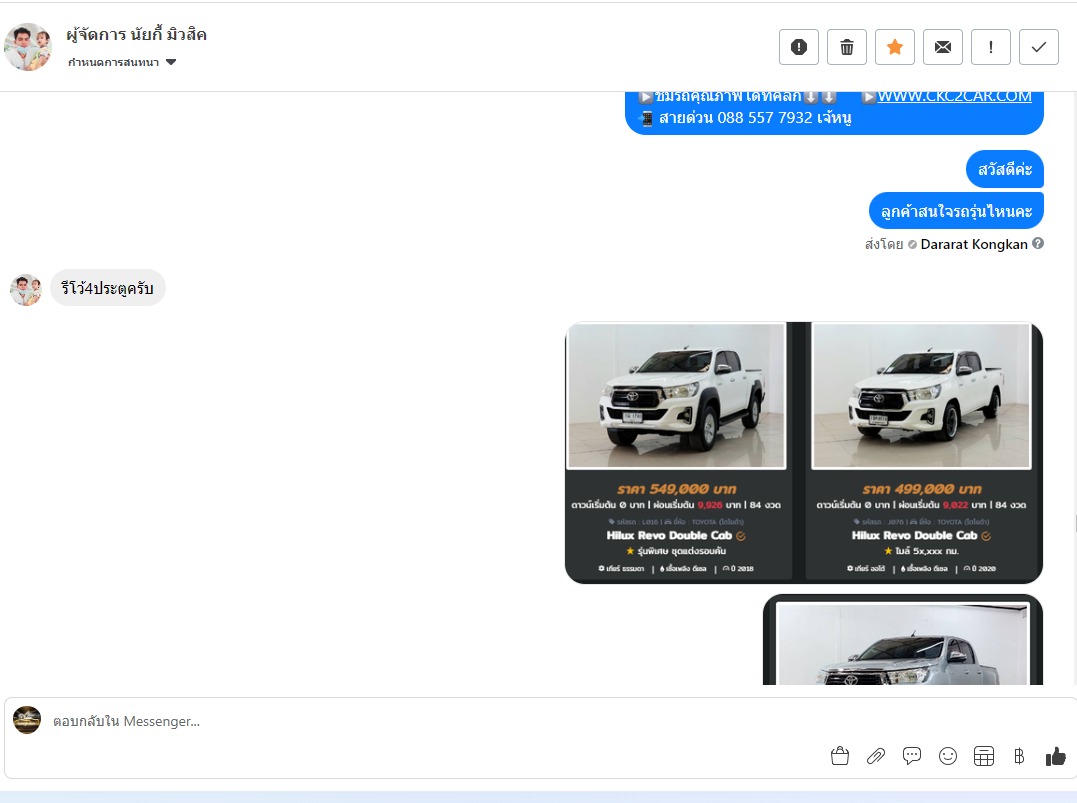Mark as unread with envelope icon
This screenshot has width=1077, height=803.
pos(943,47)
